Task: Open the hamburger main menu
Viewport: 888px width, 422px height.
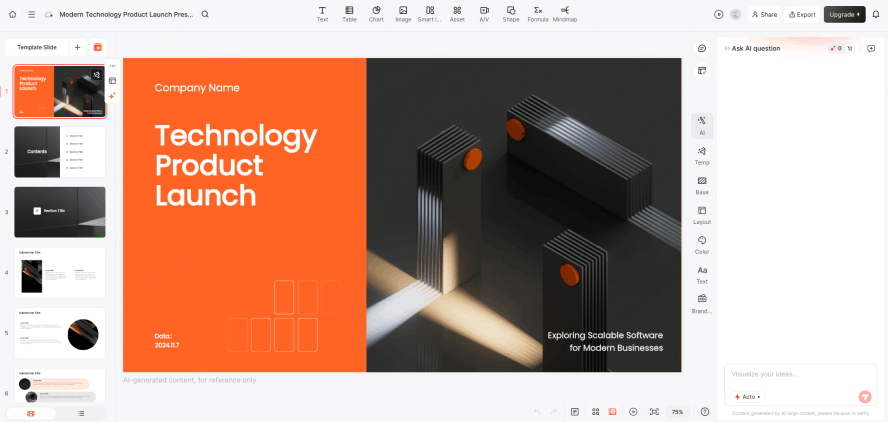Action: click(32, 14)
